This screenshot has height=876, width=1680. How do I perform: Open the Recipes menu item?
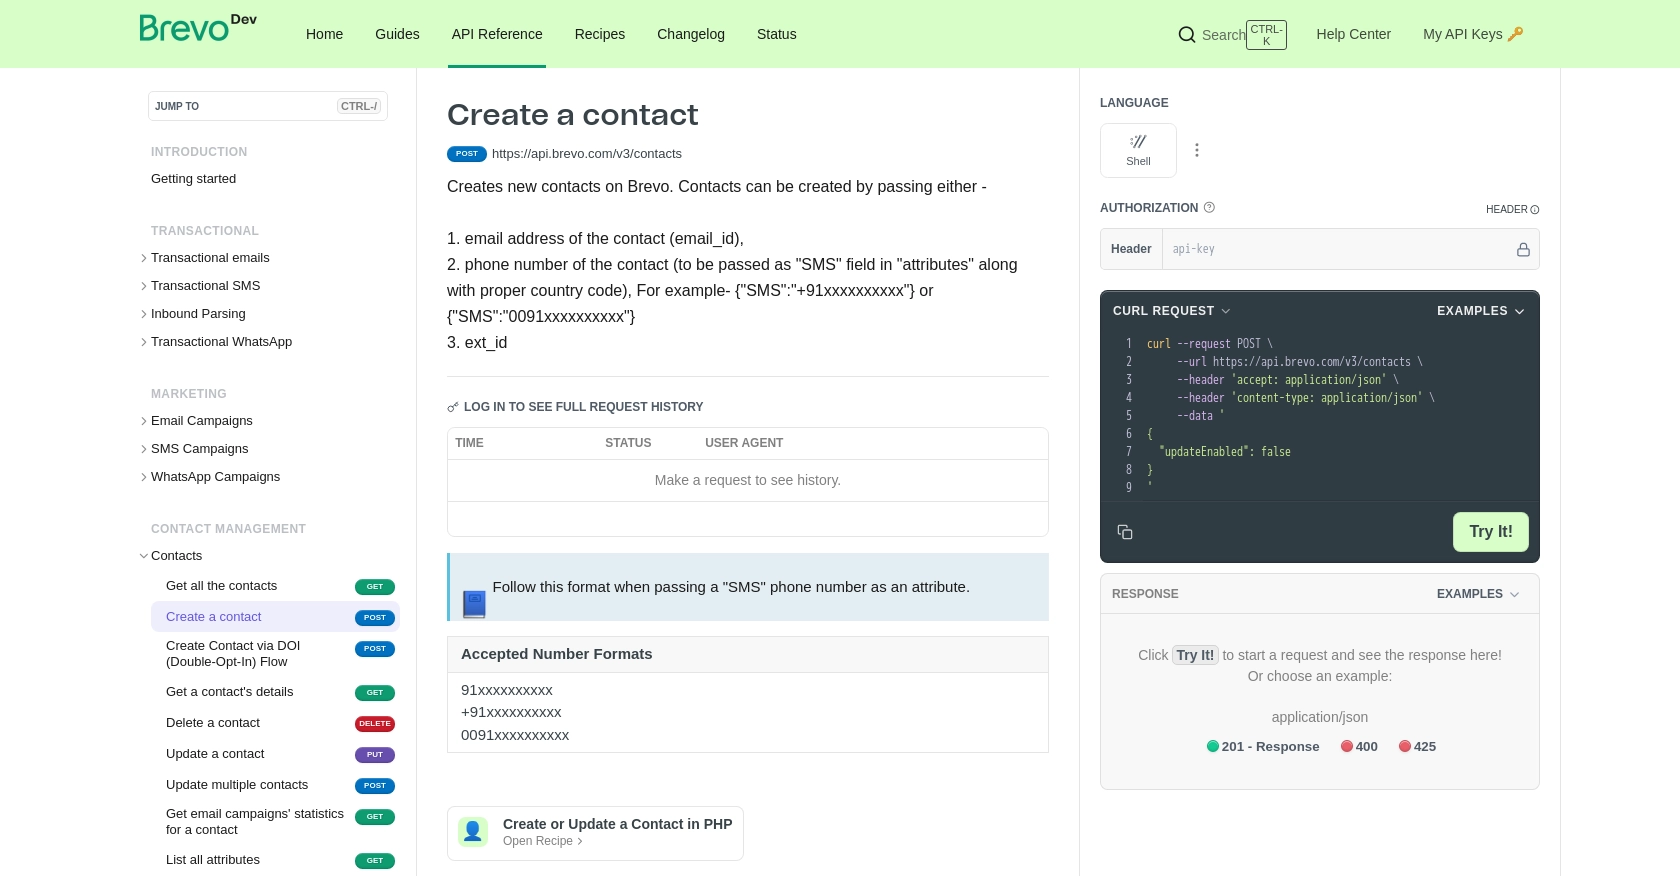(x=600, y=34)
